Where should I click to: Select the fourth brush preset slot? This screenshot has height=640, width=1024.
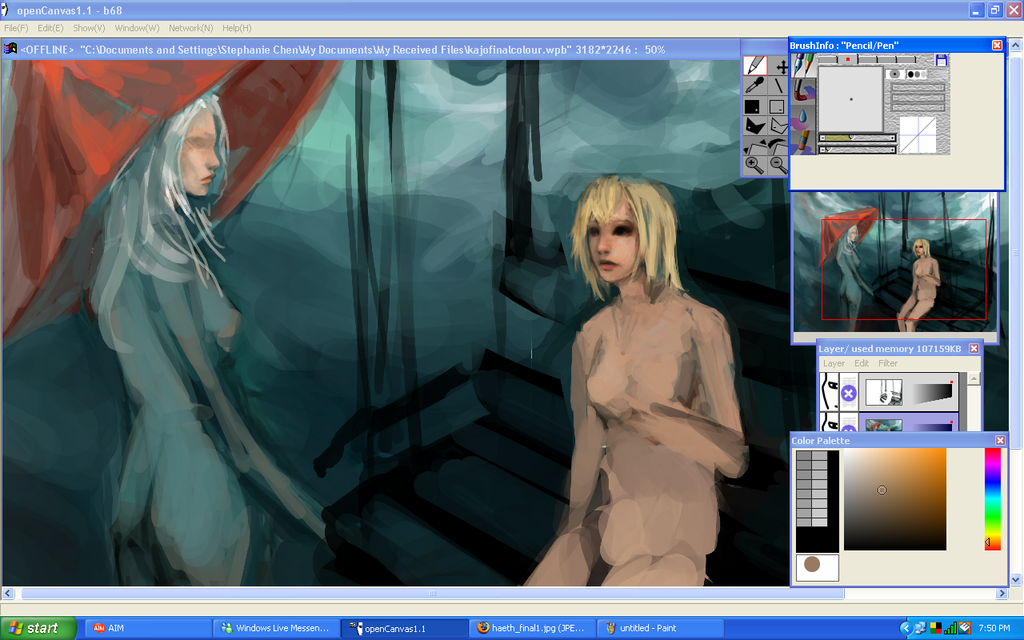(887, 59)
